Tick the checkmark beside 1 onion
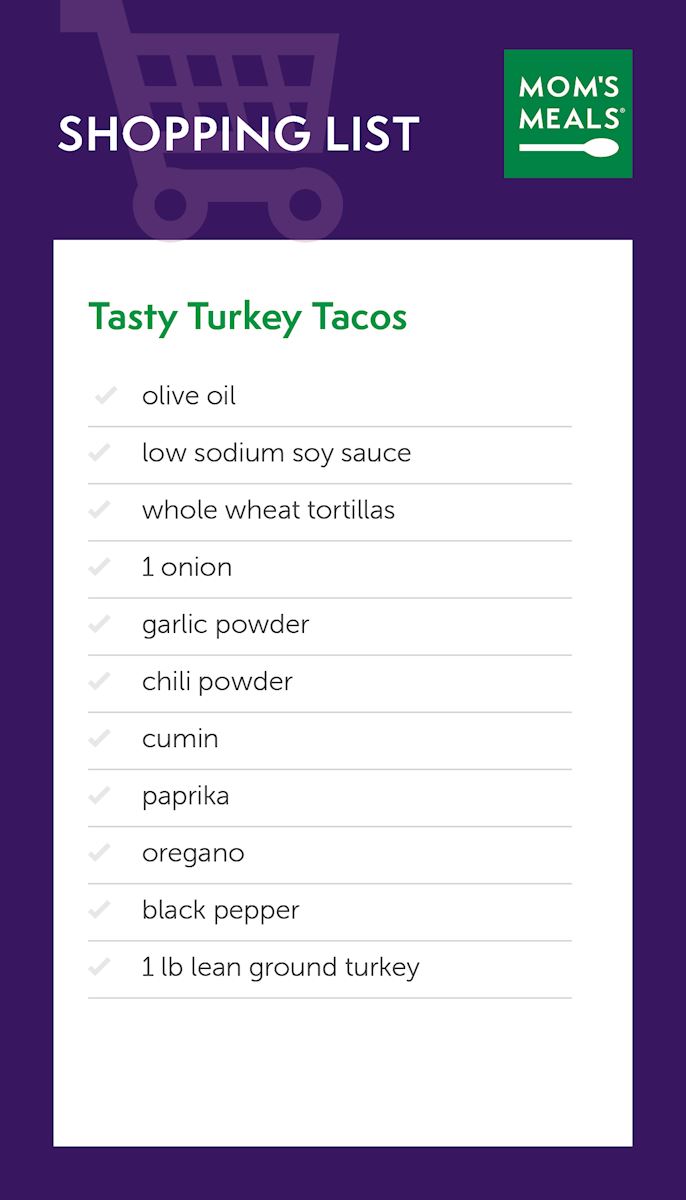 point(102,567)
